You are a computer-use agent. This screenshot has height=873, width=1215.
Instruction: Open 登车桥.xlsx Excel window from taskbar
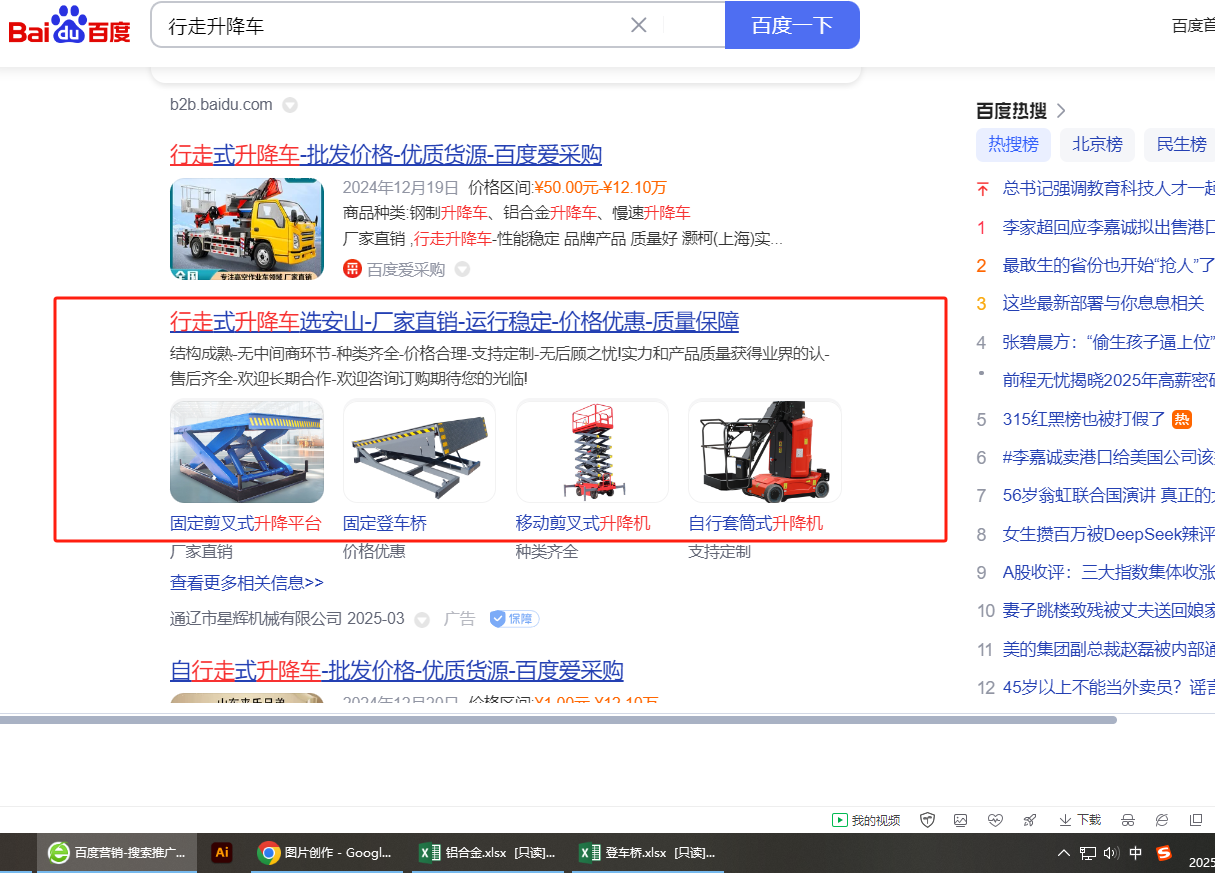click(648, 853)
